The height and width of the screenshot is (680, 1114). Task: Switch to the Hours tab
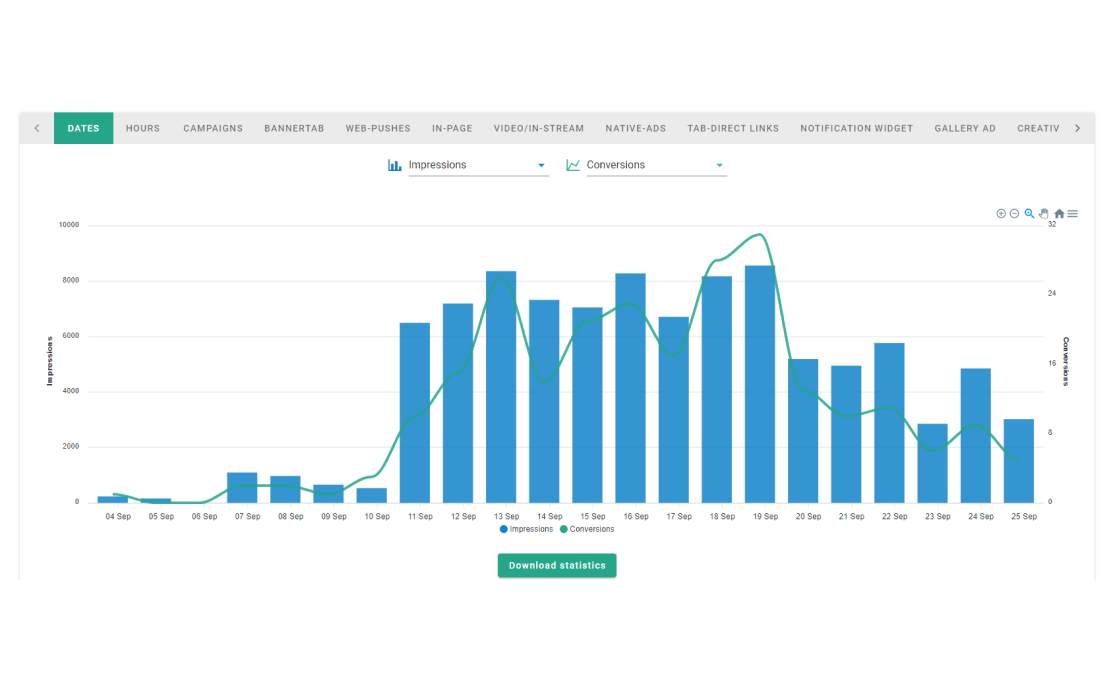tap(143, 128)
